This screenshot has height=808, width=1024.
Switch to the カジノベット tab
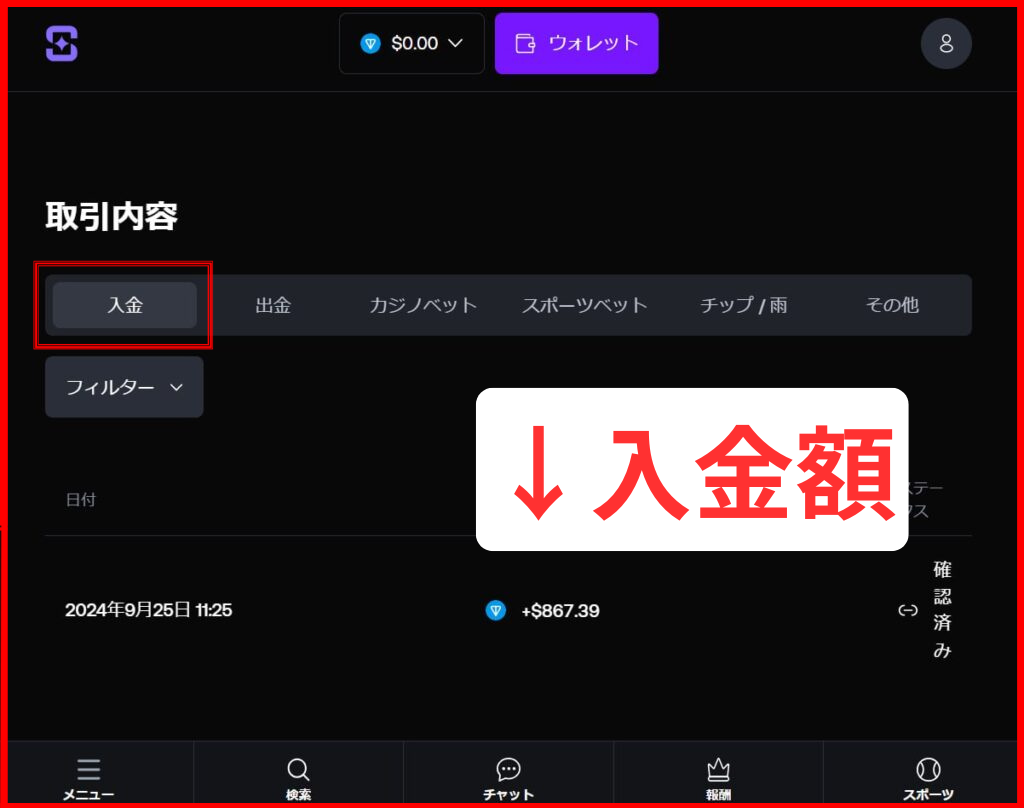coord(423,305)
